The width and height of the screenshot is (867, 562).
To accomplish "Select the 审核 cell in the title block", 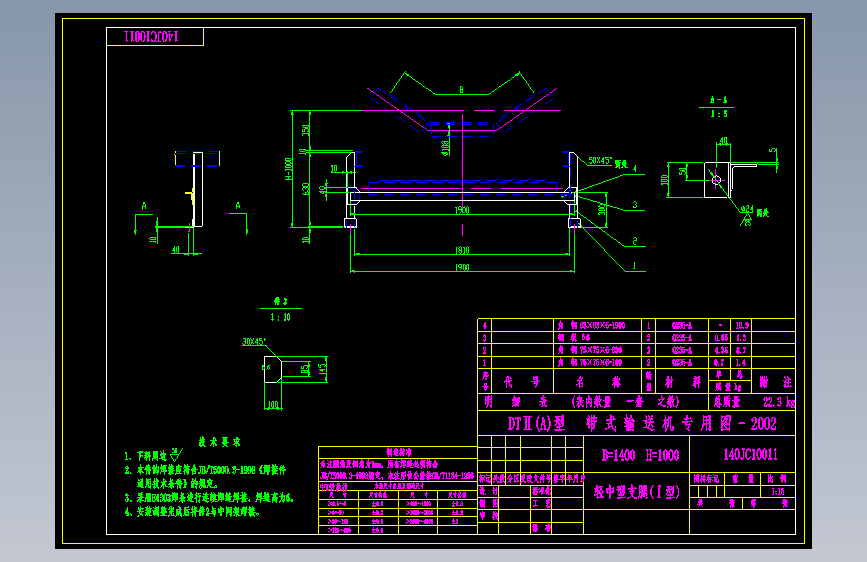I will click(x=489, y=516).
